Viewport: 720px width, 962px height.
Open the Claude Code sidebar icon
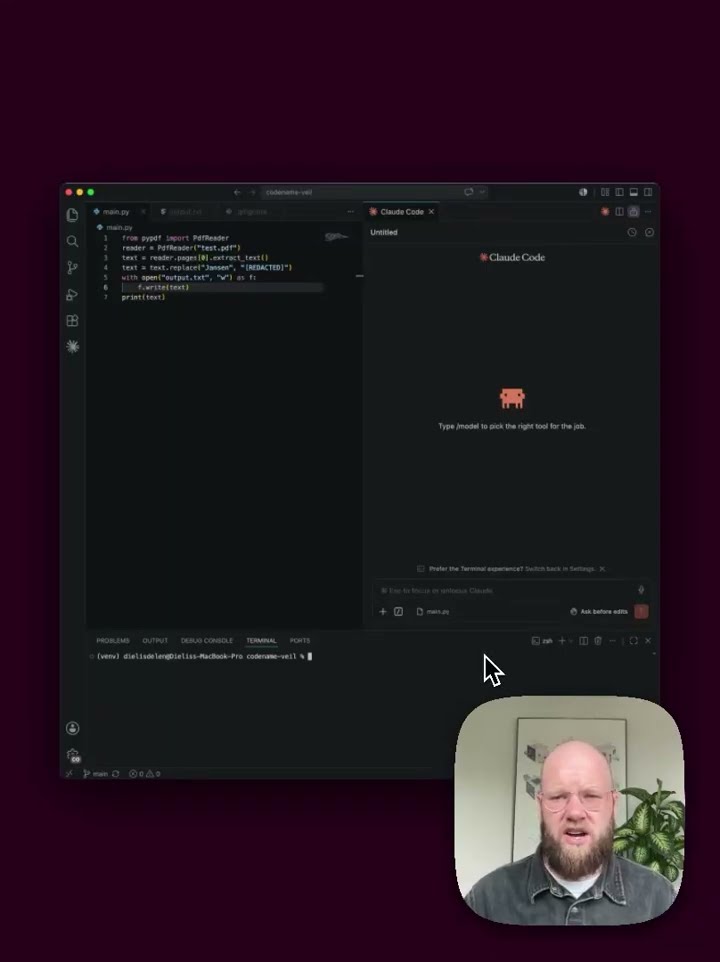[x=72, y=347]
